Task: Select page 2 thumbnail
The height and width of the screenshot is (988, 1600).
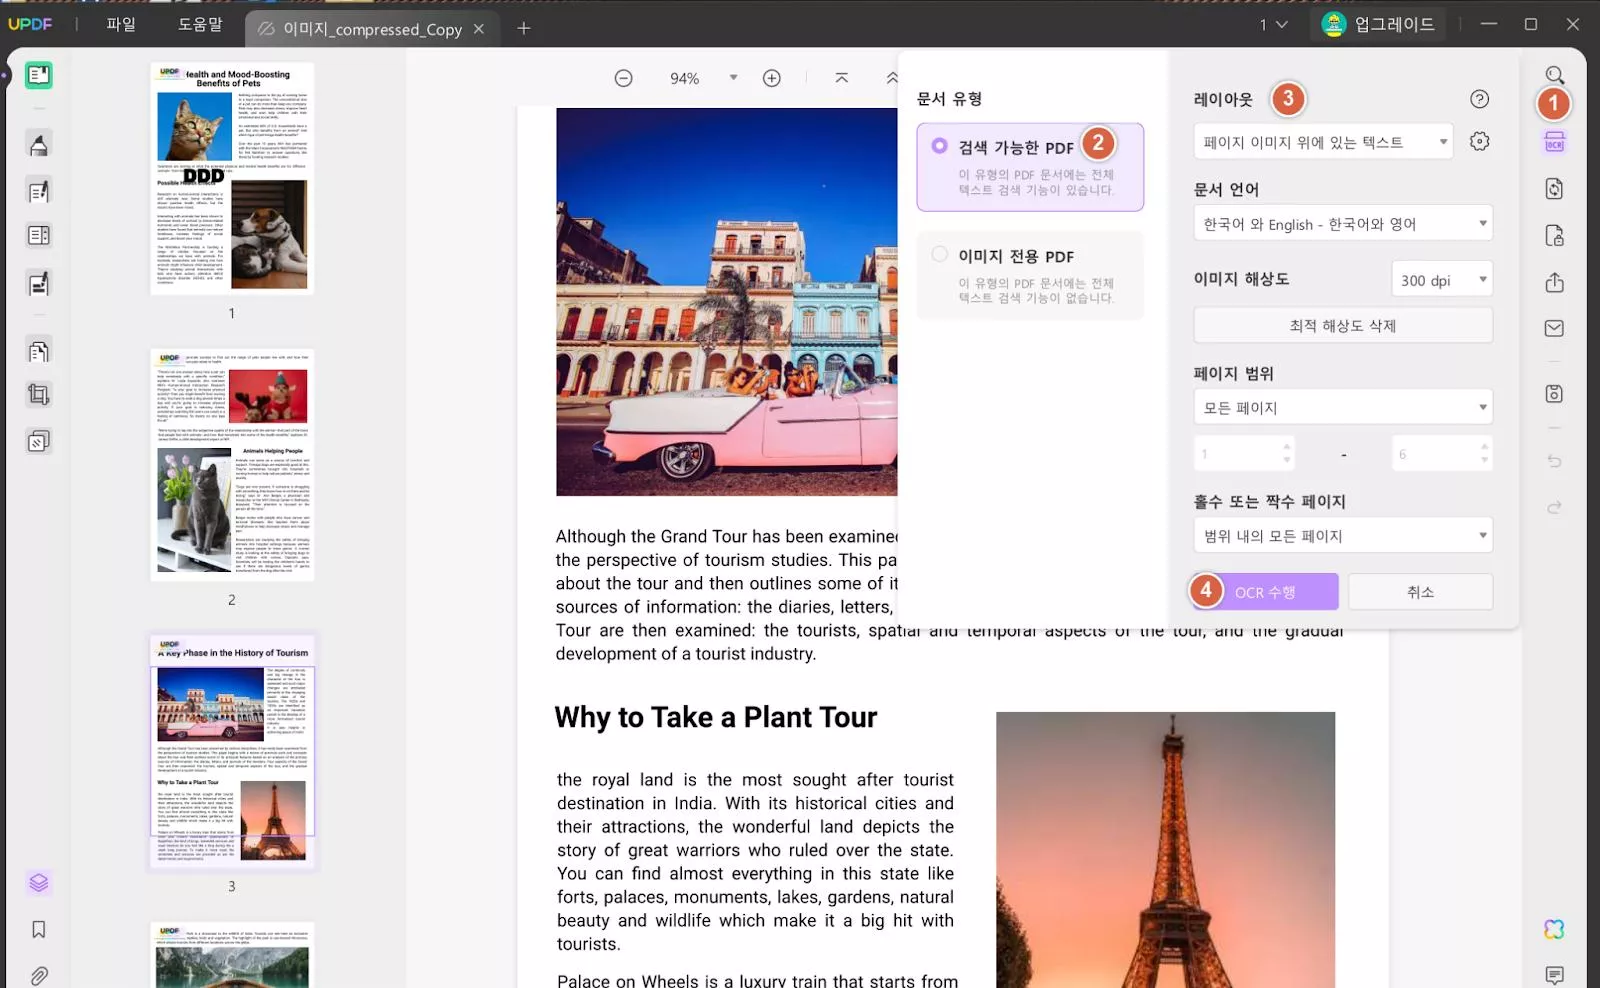Action: (x=232, y=465)
